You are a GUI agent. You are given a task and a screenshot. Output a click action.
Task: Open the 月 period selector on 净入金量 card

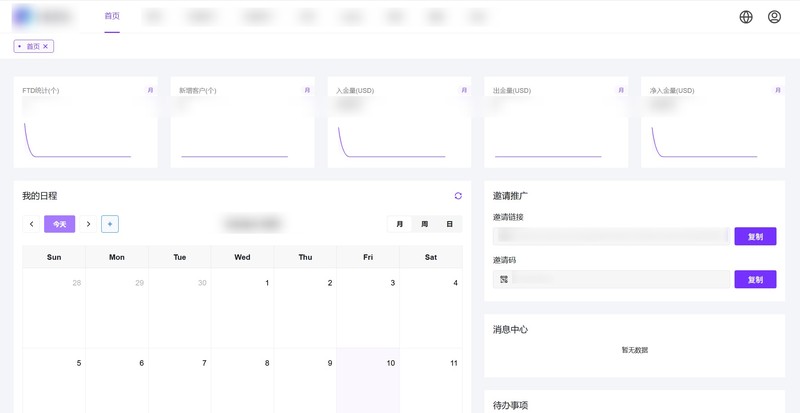click(x=777, y=91)
